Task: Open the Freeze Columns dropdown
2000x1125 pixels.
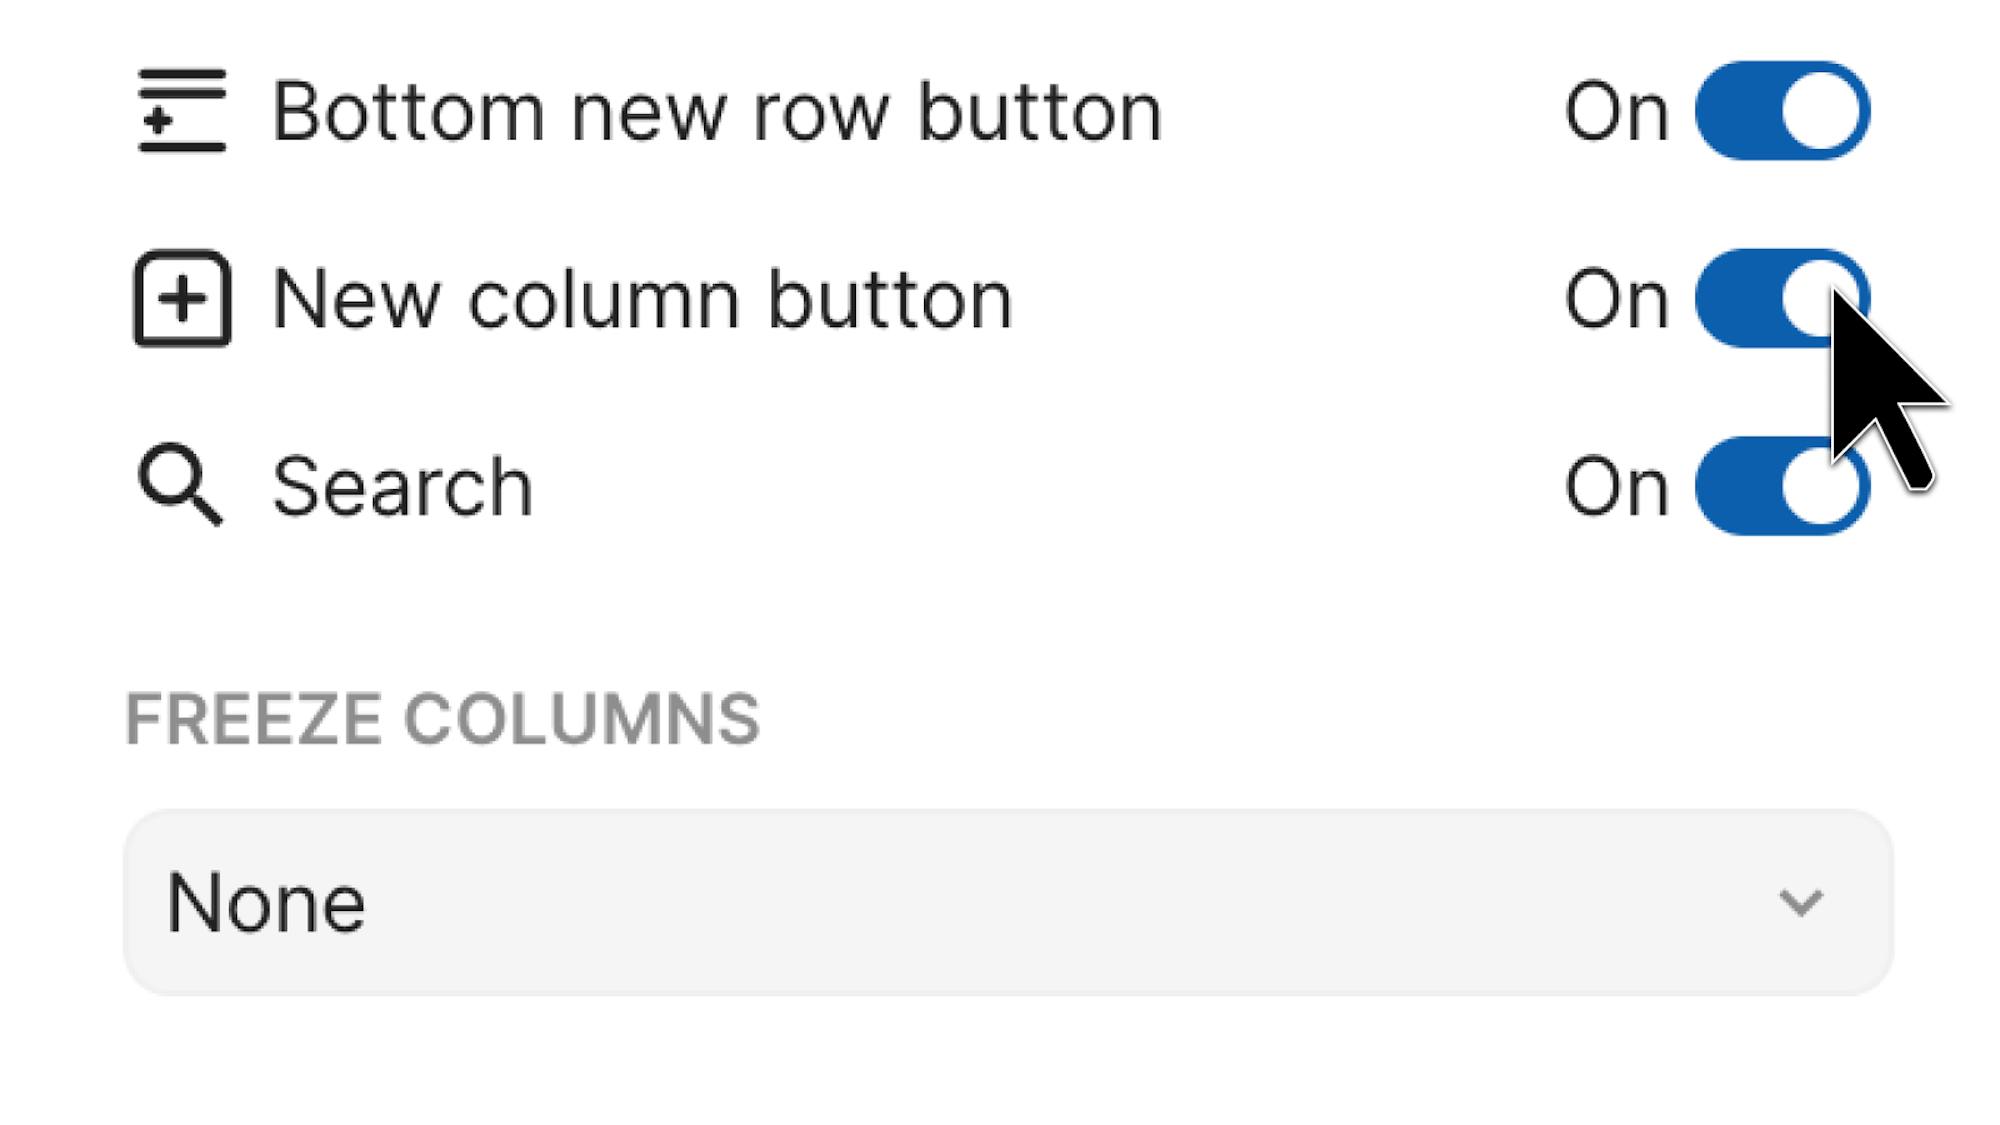Action: (x=1008, y=902)
